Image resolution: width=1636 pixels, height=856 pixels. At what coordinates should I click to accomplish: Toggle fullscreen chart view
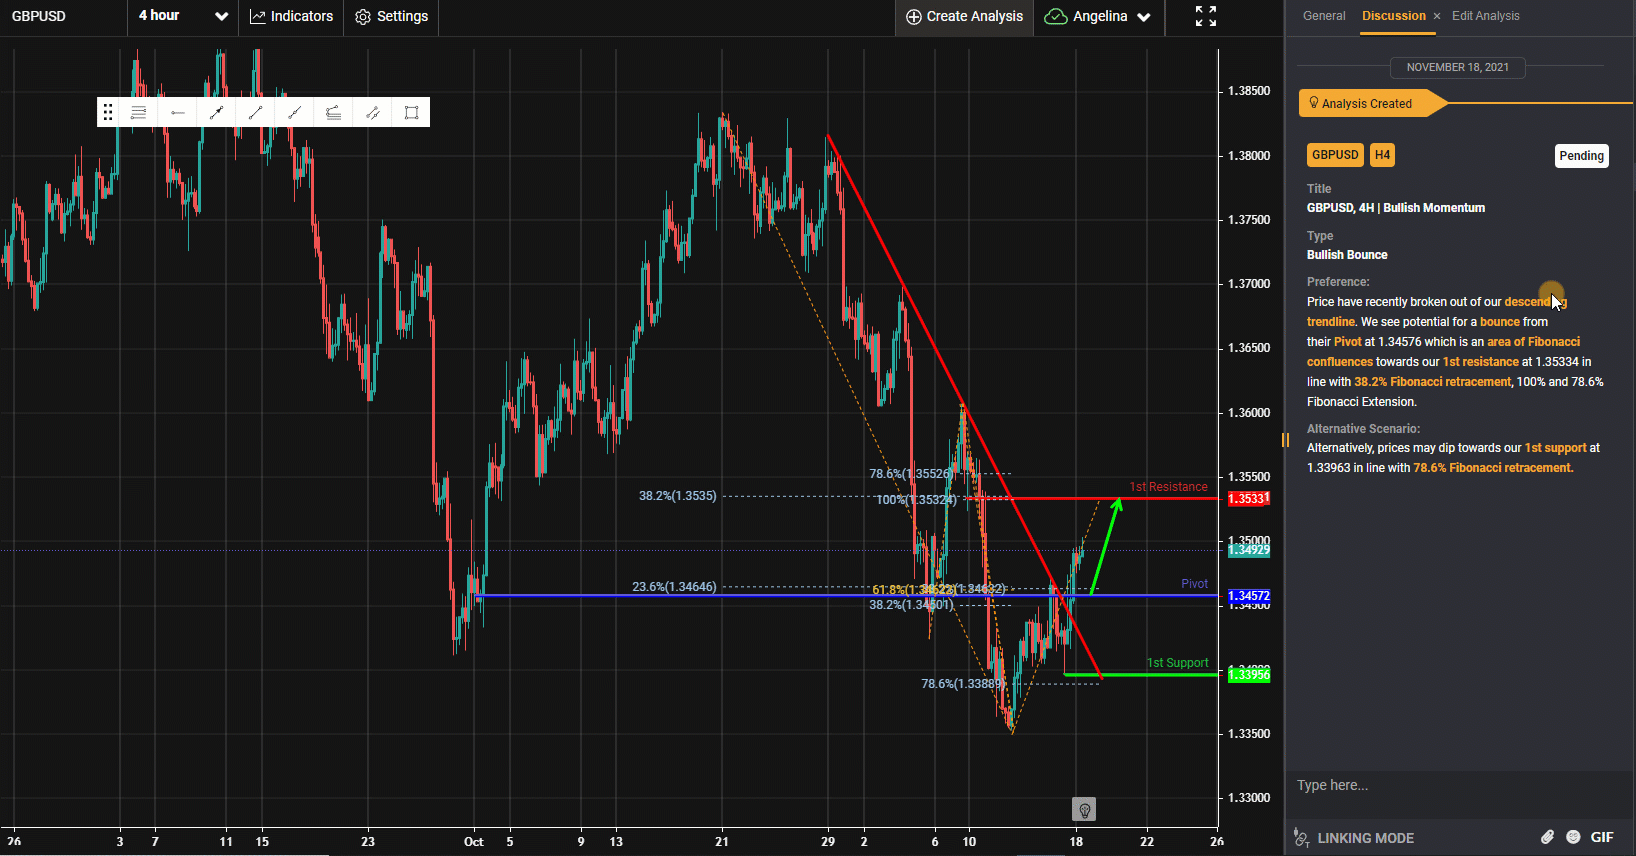point(1206,16)
